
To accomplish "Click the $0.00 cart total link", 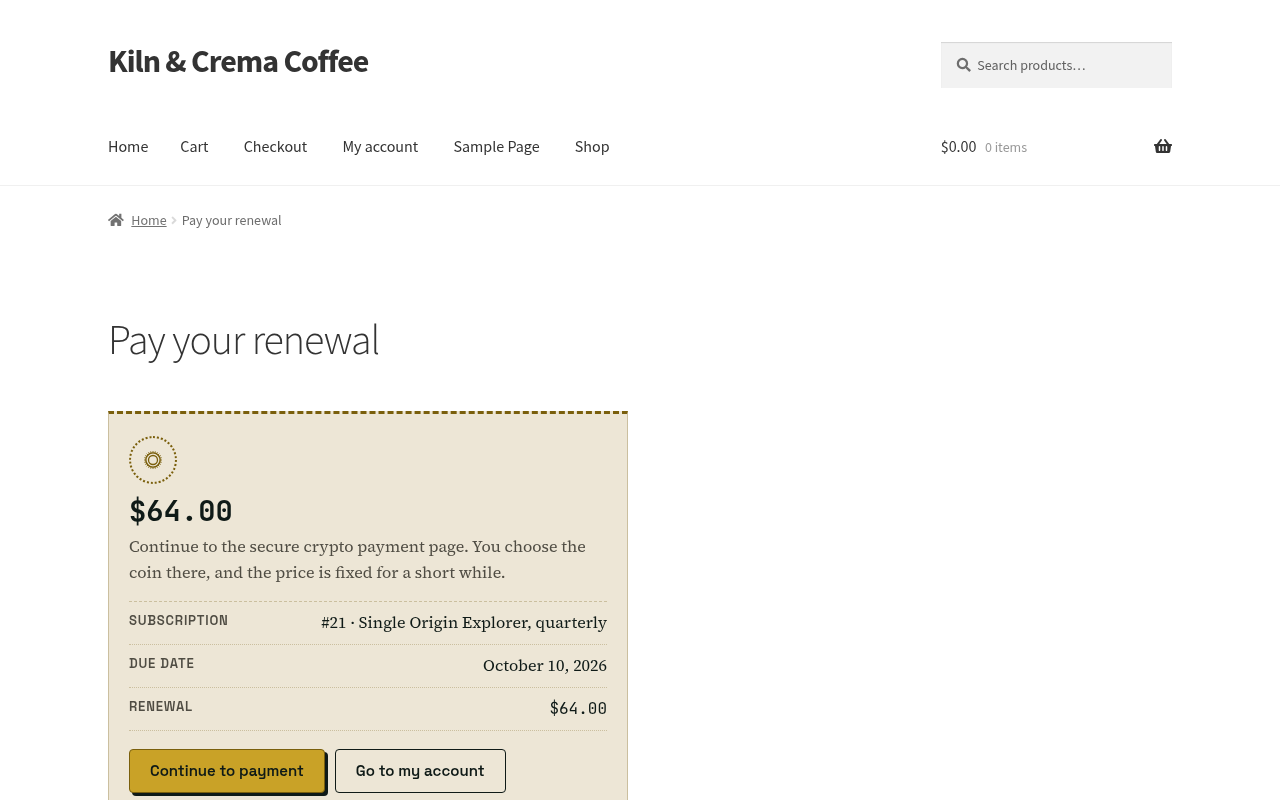I will click(x=958, y=147).
